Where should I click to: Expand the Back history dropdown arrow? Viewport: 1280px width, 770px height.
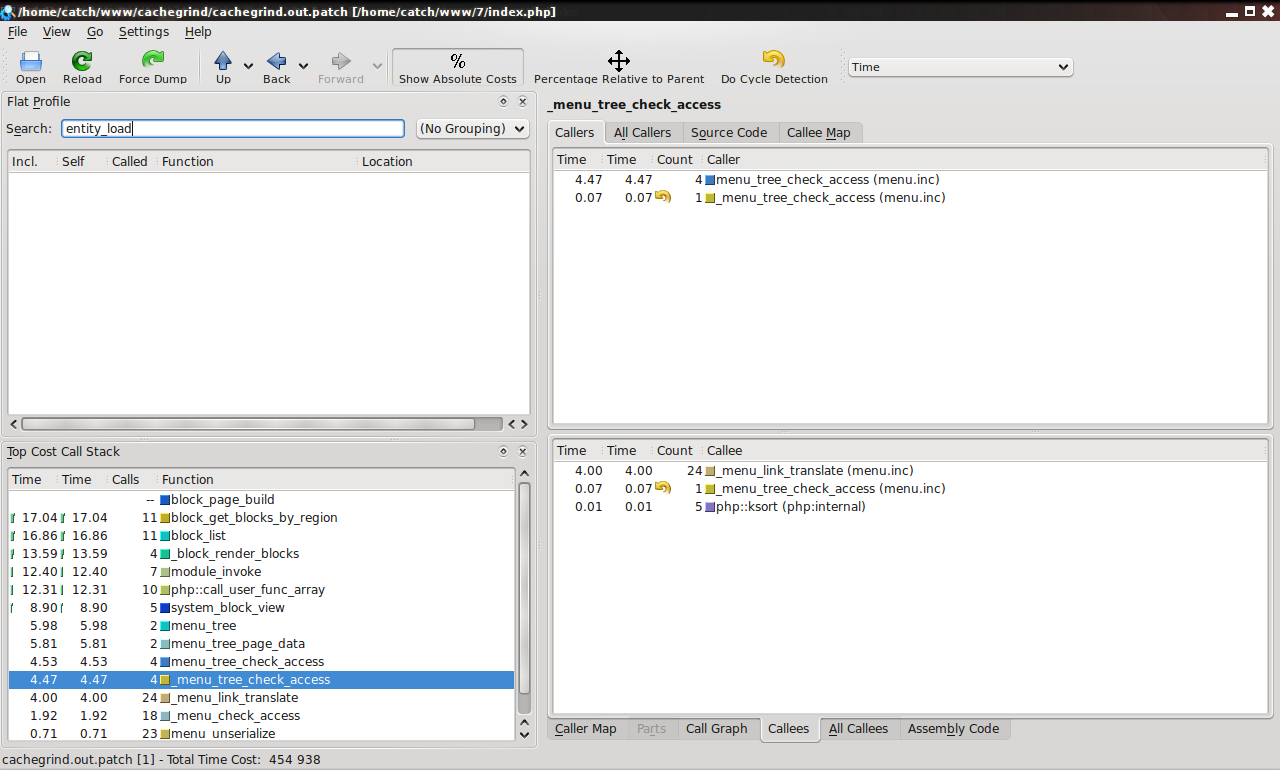303,67
